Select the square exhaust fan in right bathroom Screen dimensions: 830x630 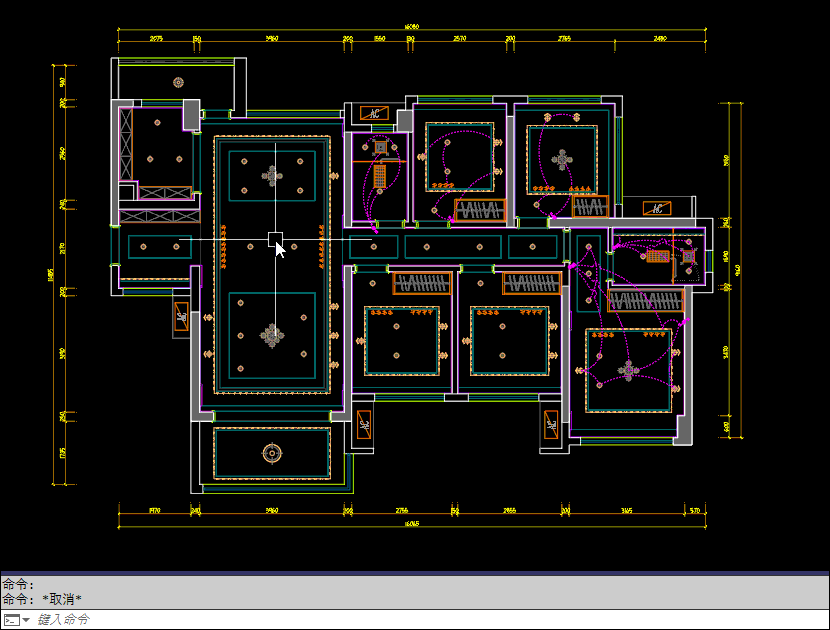[x=689, y=256]
